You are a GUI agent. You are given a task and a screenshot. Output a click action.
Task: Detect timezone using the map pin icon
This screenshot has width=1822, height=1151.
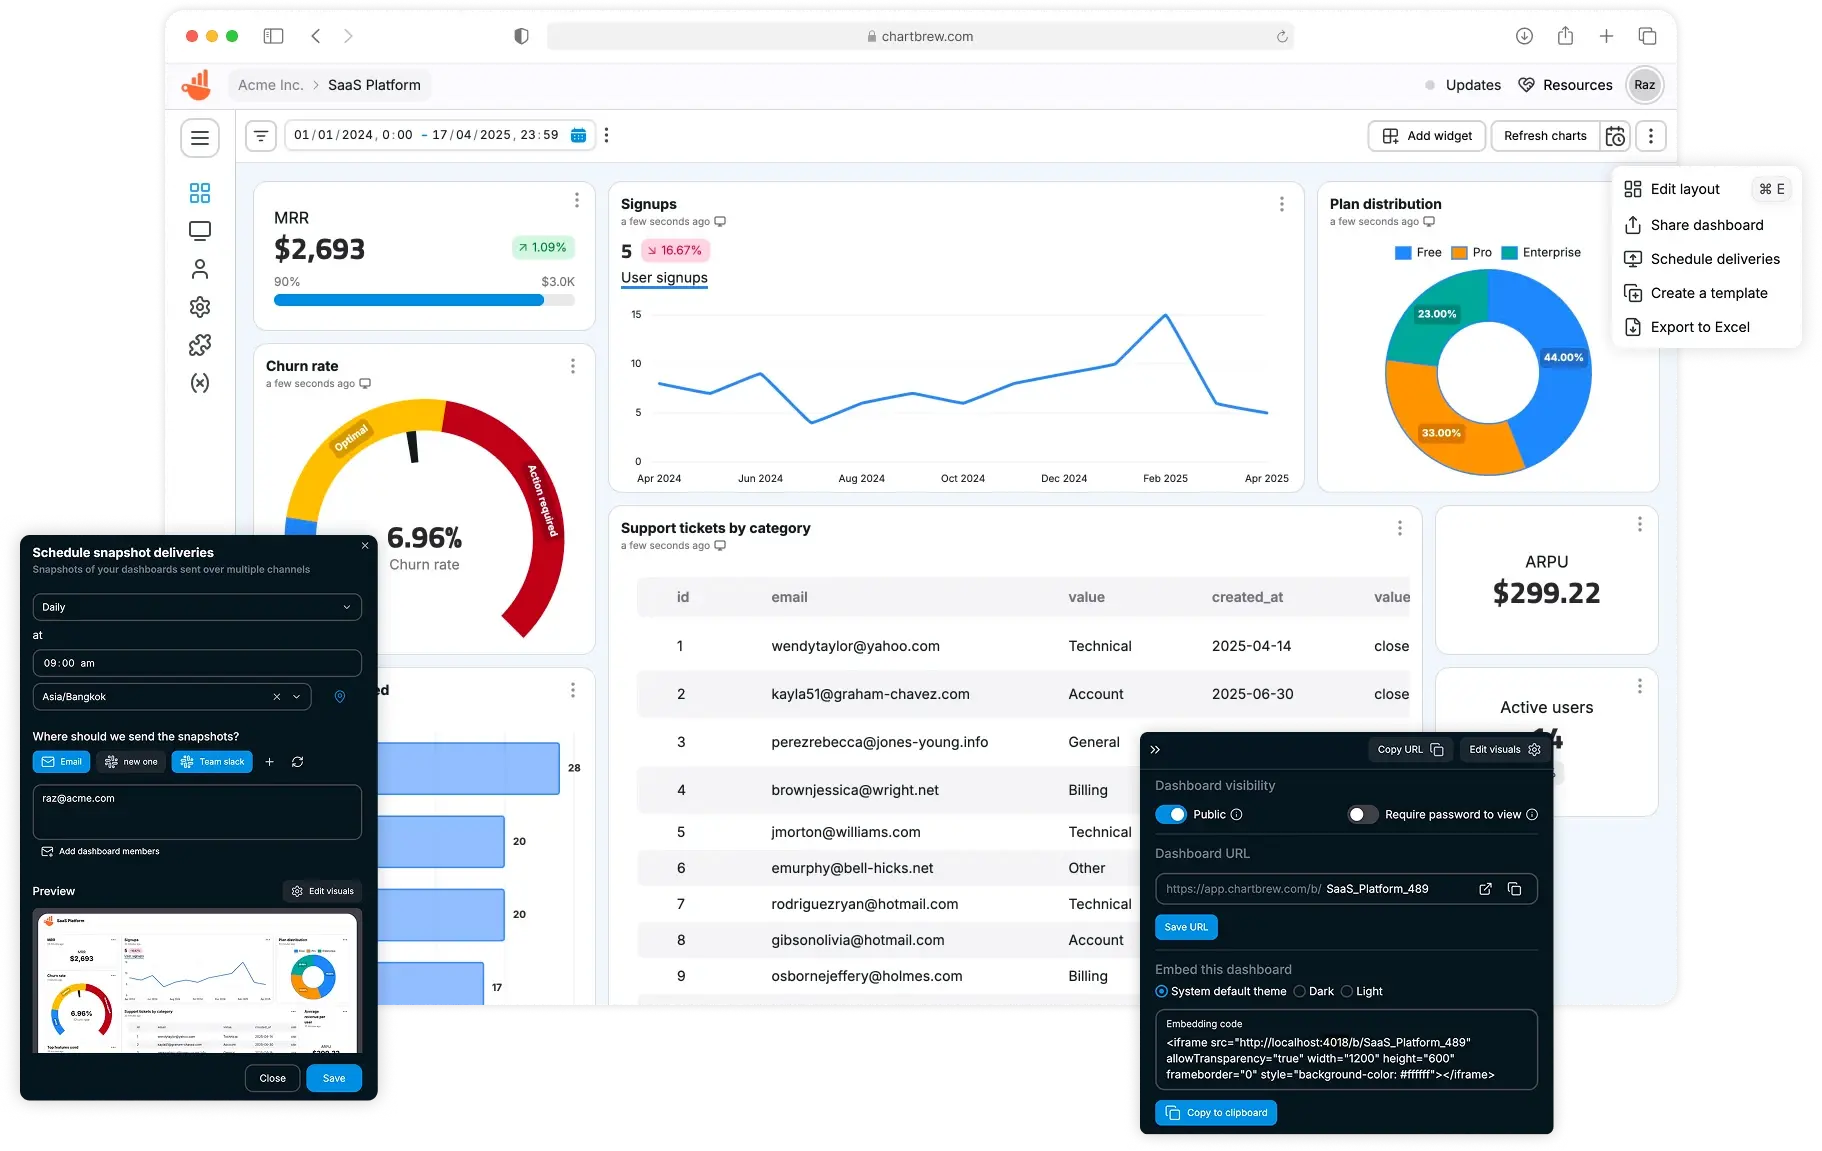coord(339,697)
